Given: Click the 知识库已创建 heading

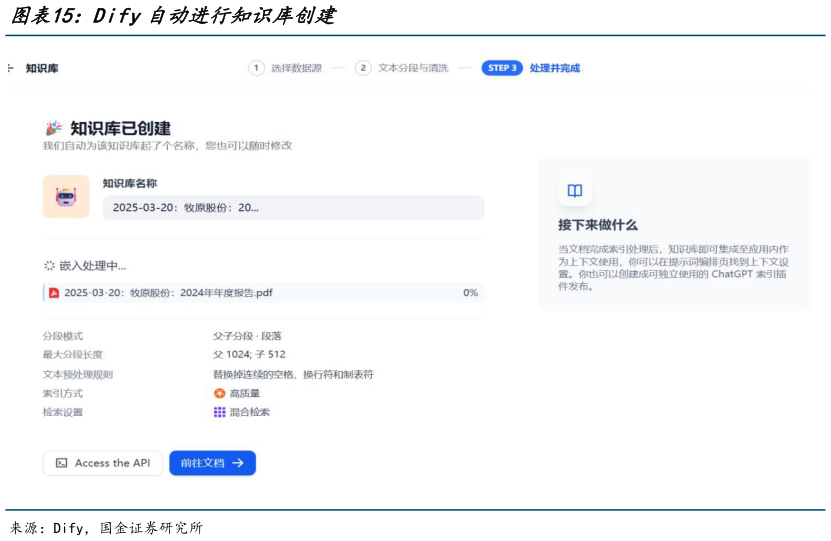Looking at the screenshot, I should coord(120,128).
